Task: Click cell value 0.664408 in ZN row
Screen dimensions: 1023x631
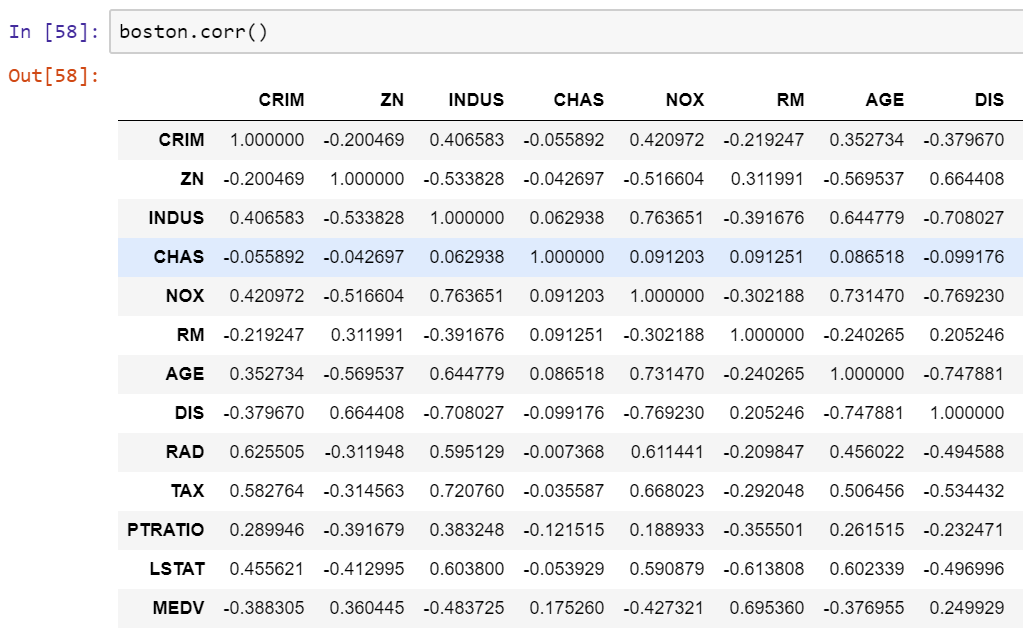Action: (x=967, y=179)
